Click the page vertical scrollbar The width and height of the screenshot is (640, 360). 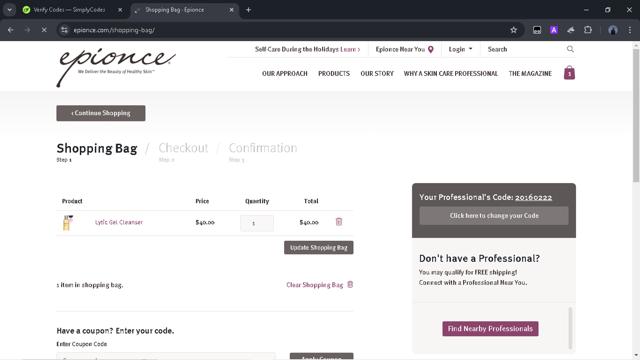(x=636, y=115)
